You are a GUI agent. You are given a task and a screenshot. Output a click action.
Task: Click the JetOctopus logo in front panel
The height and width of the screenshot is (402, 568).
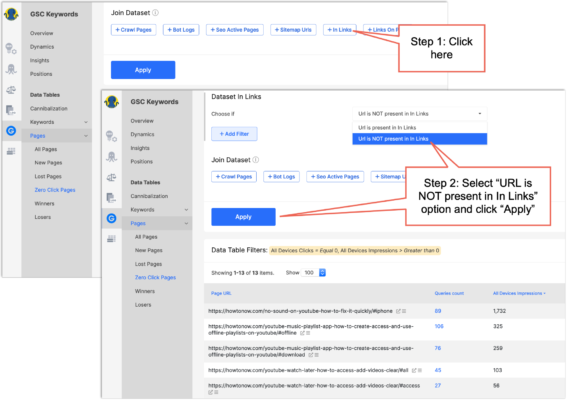[x=112, y=102]
